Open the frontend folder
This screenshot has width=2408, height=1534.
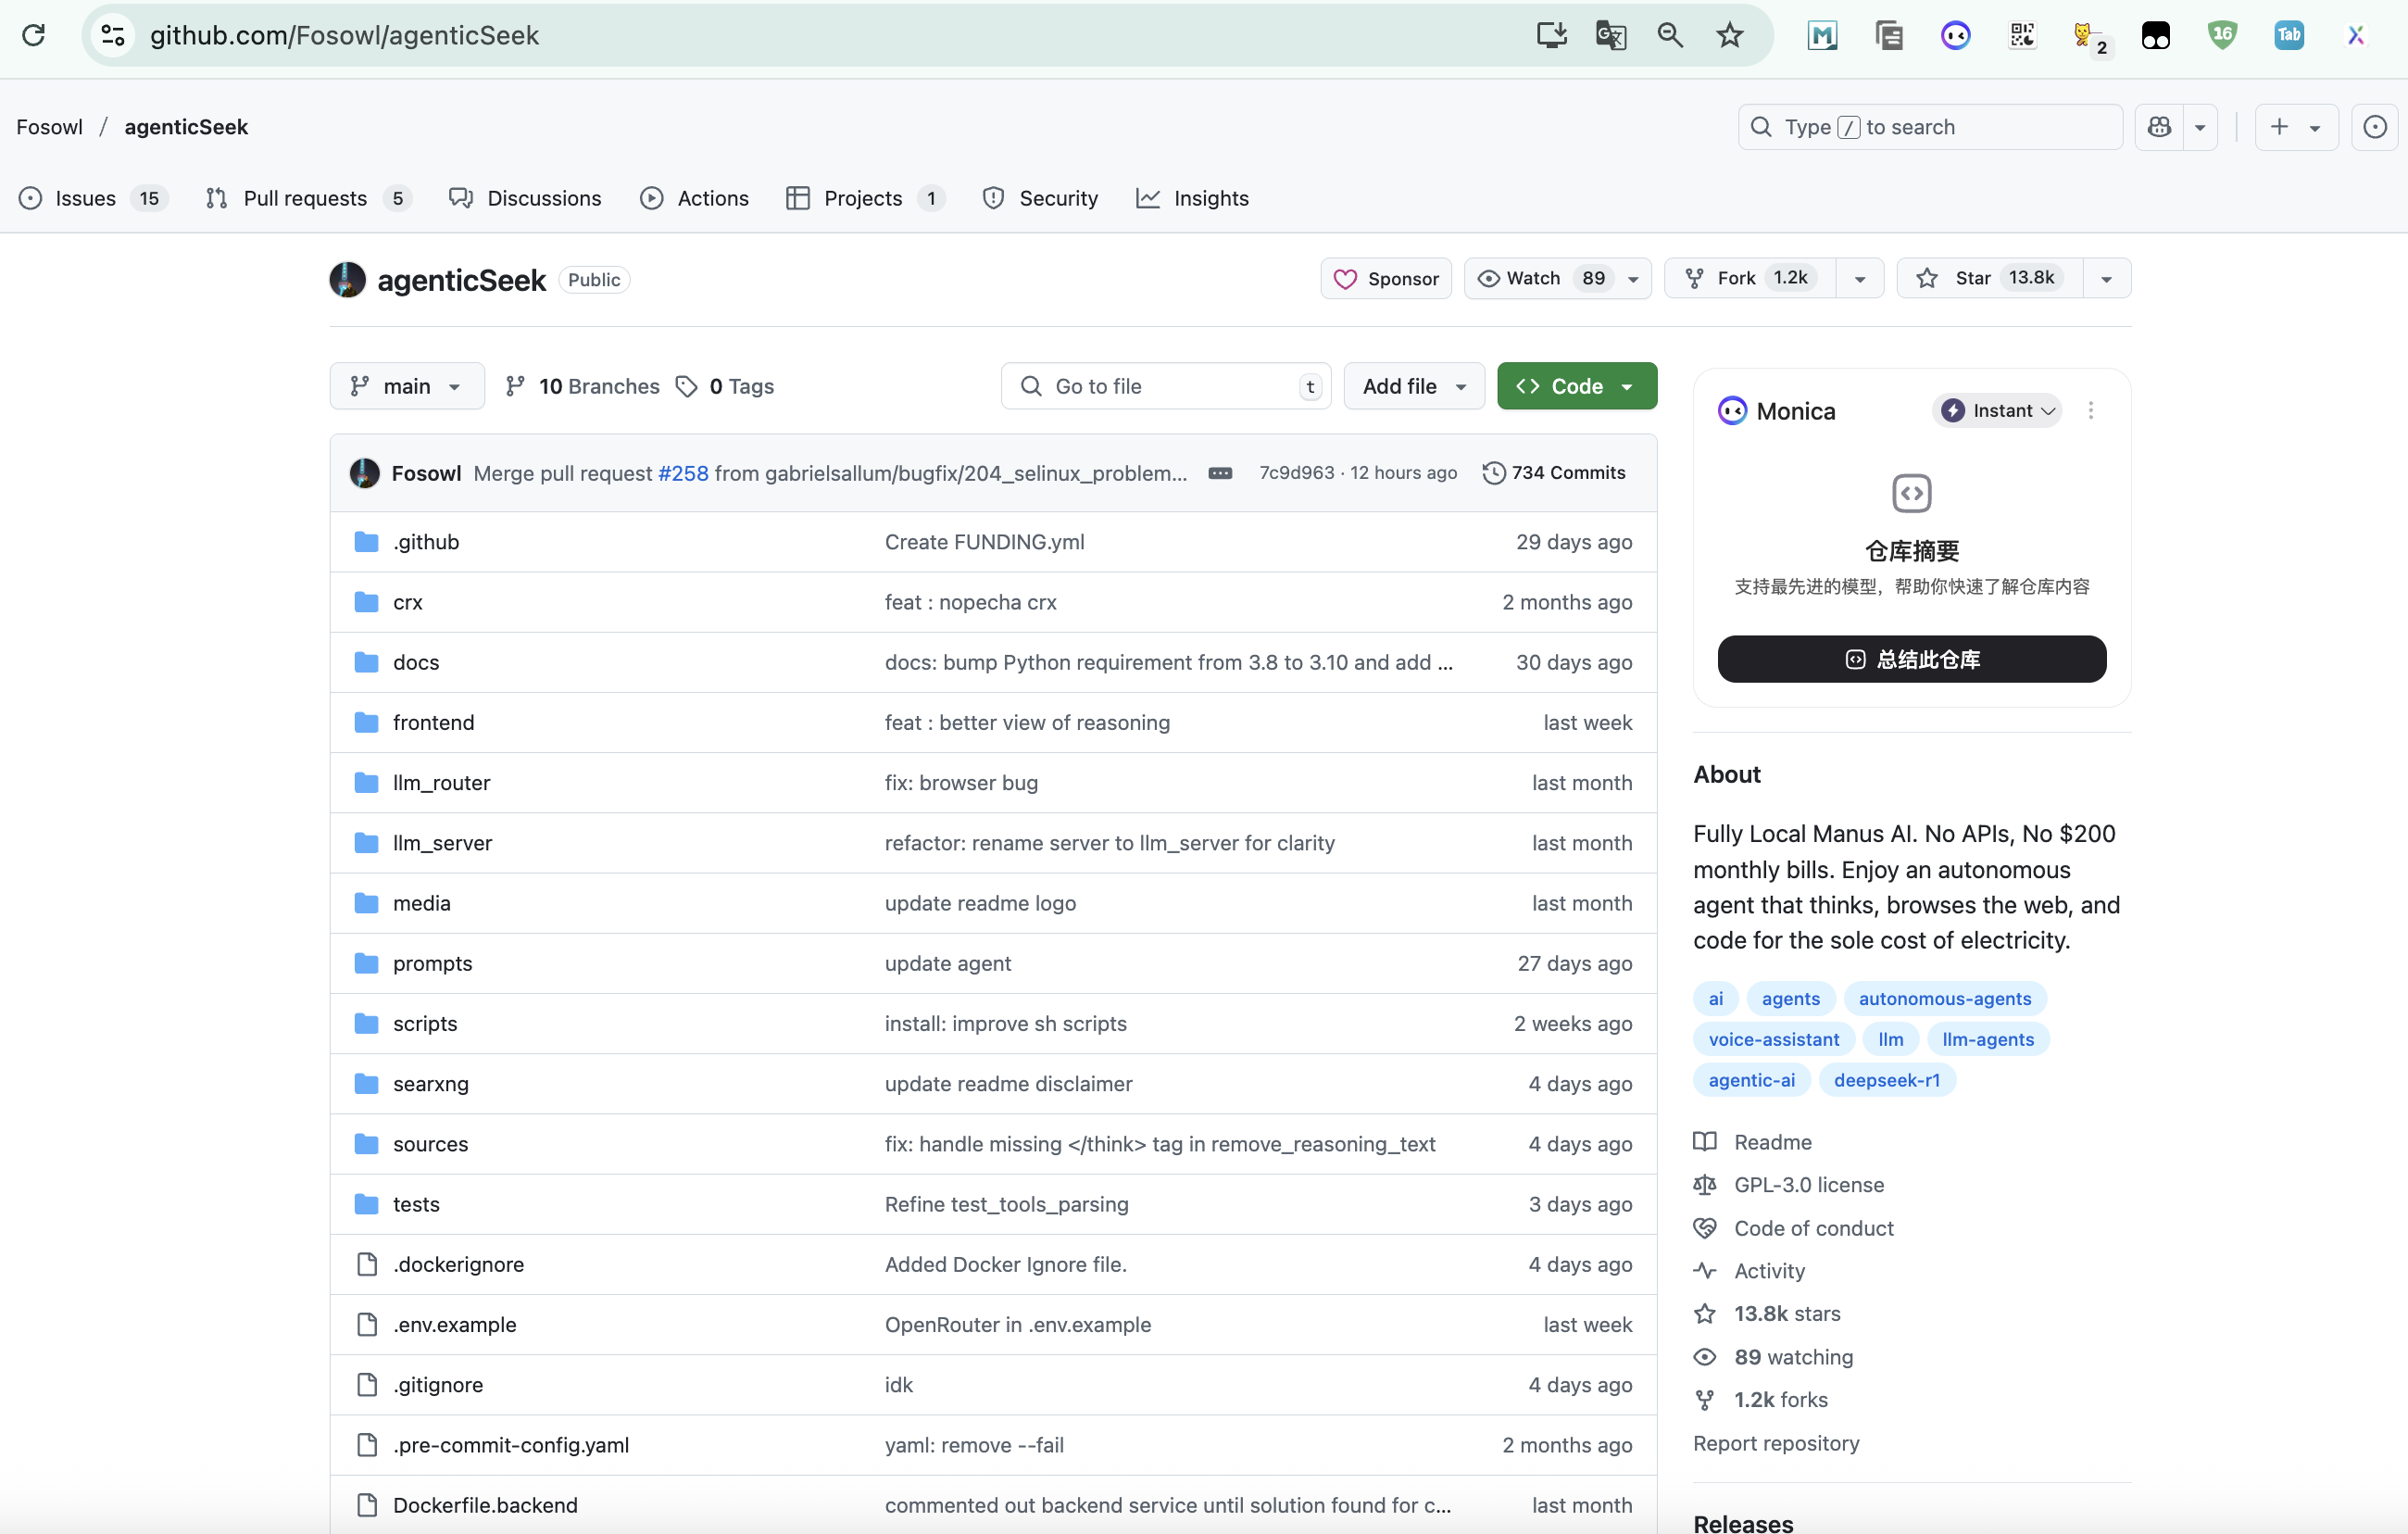[433, 722]
